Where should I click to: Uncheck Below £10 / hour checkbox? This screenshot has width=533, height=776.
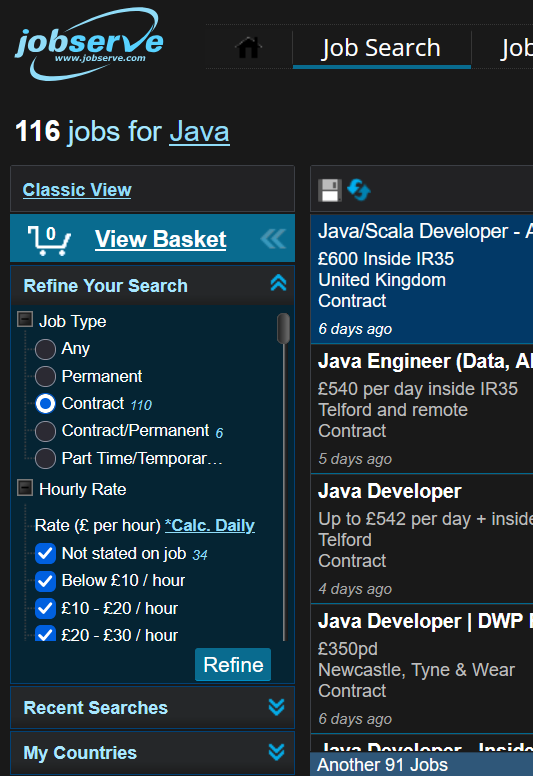click(x=46, y=581)
